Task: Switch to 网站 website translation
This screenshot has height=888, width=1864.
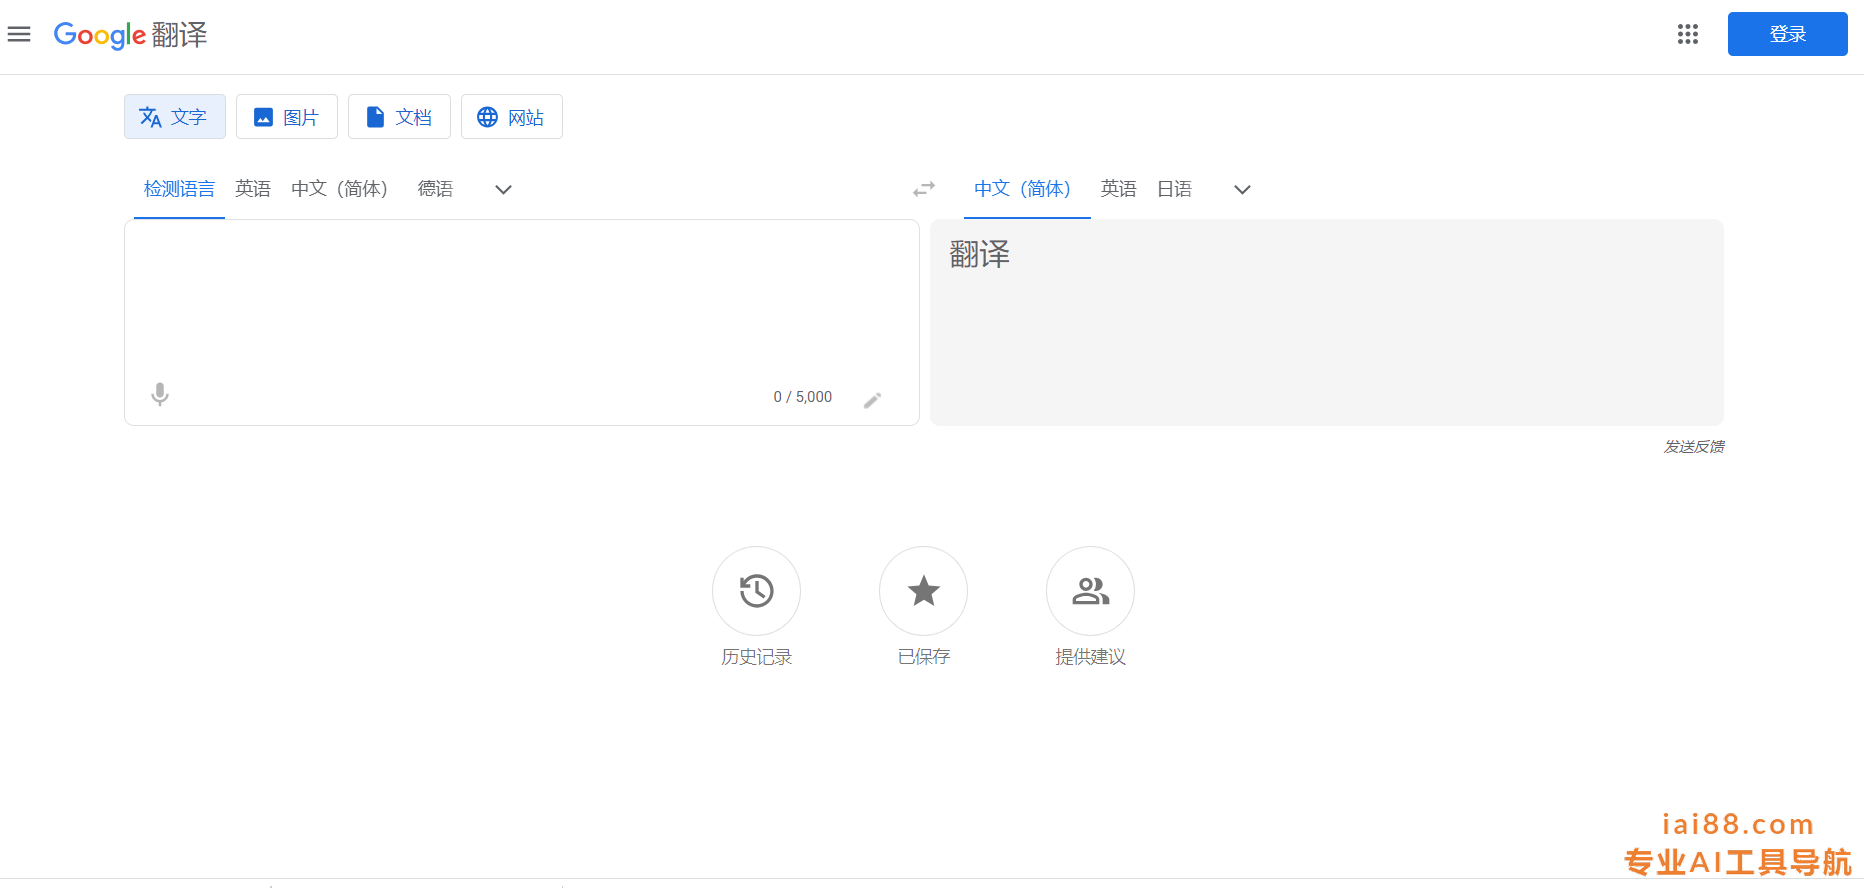Action: (511, 117)
